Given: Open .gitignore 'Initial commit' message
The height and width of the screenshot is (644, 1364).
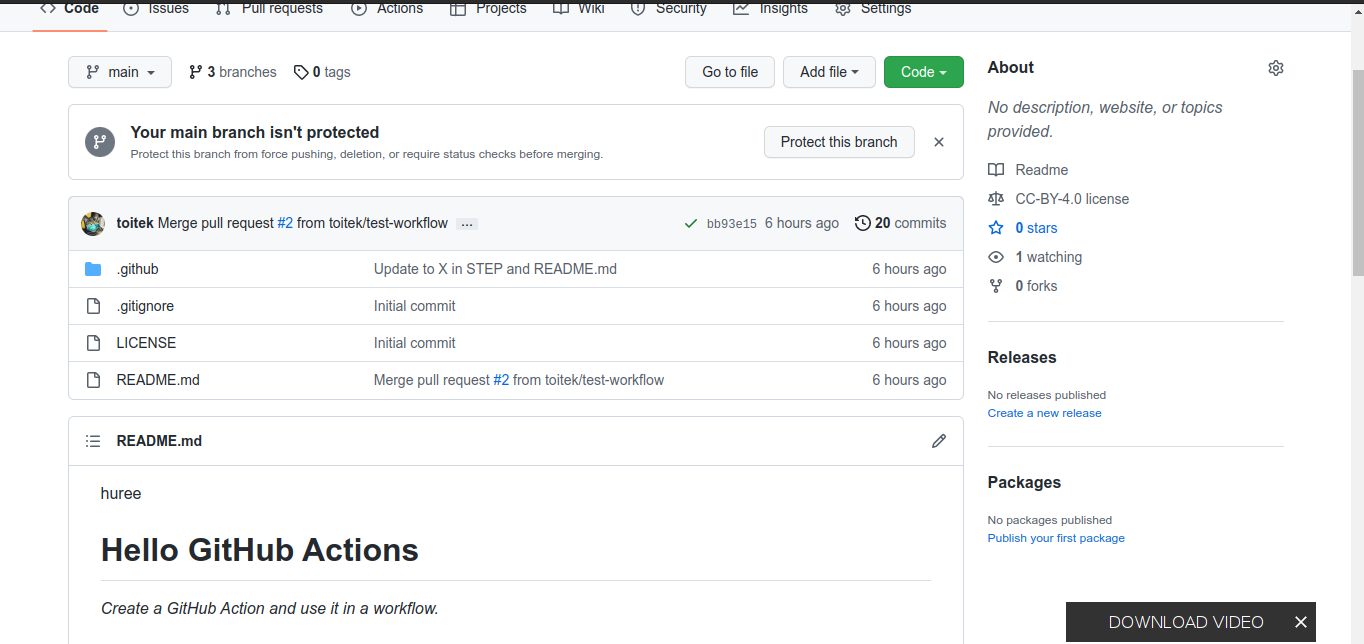Looking at the screenshot, I should pyautogui.click(x=414, y=306).
